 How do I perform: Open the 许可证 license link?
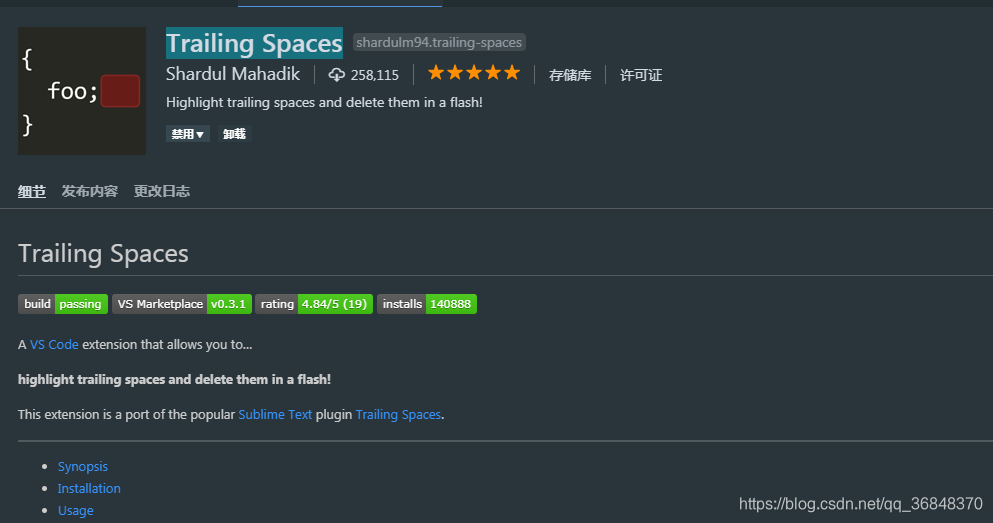641,75
